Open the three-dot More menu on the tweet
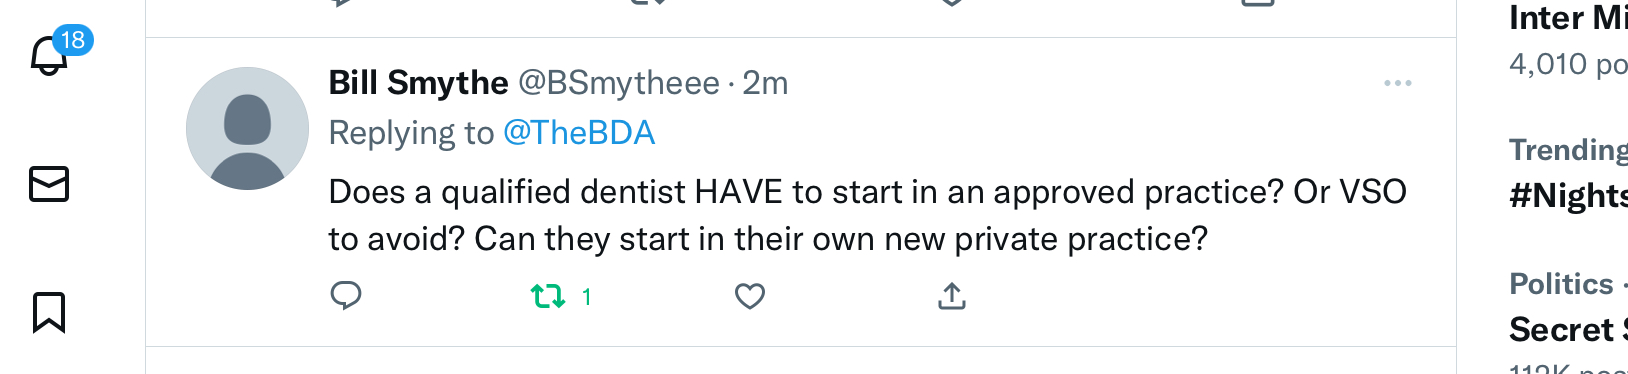 [1398, 83]
